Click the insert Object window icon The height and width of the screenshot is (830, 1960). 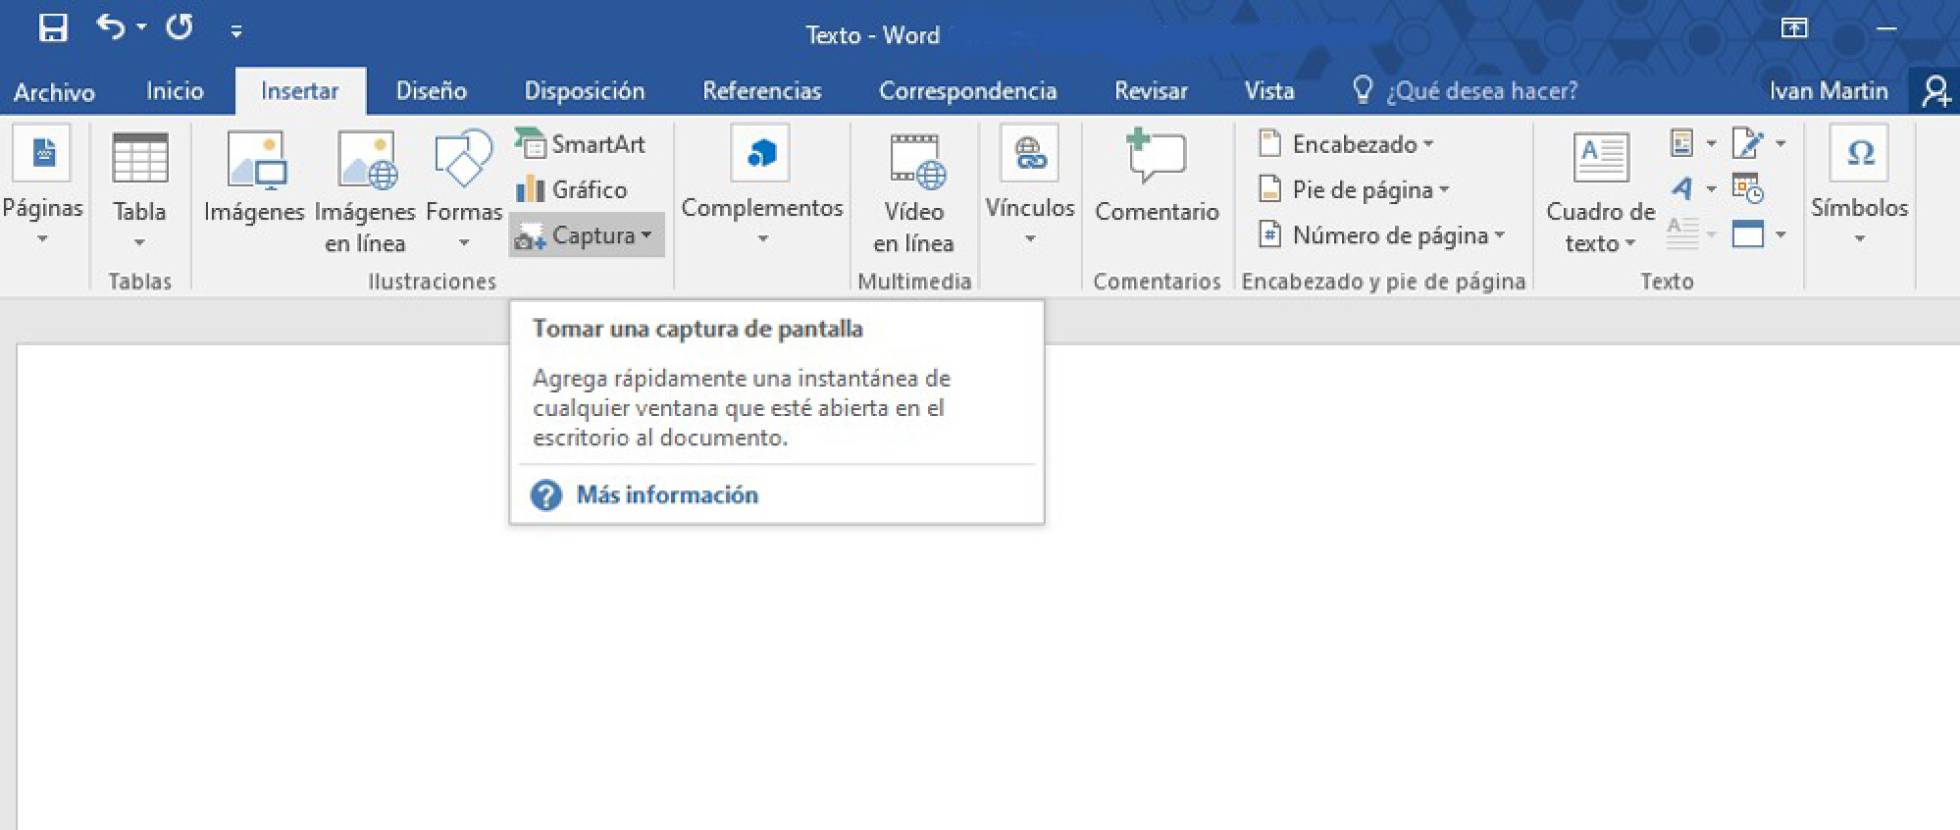click(1748, 234)
